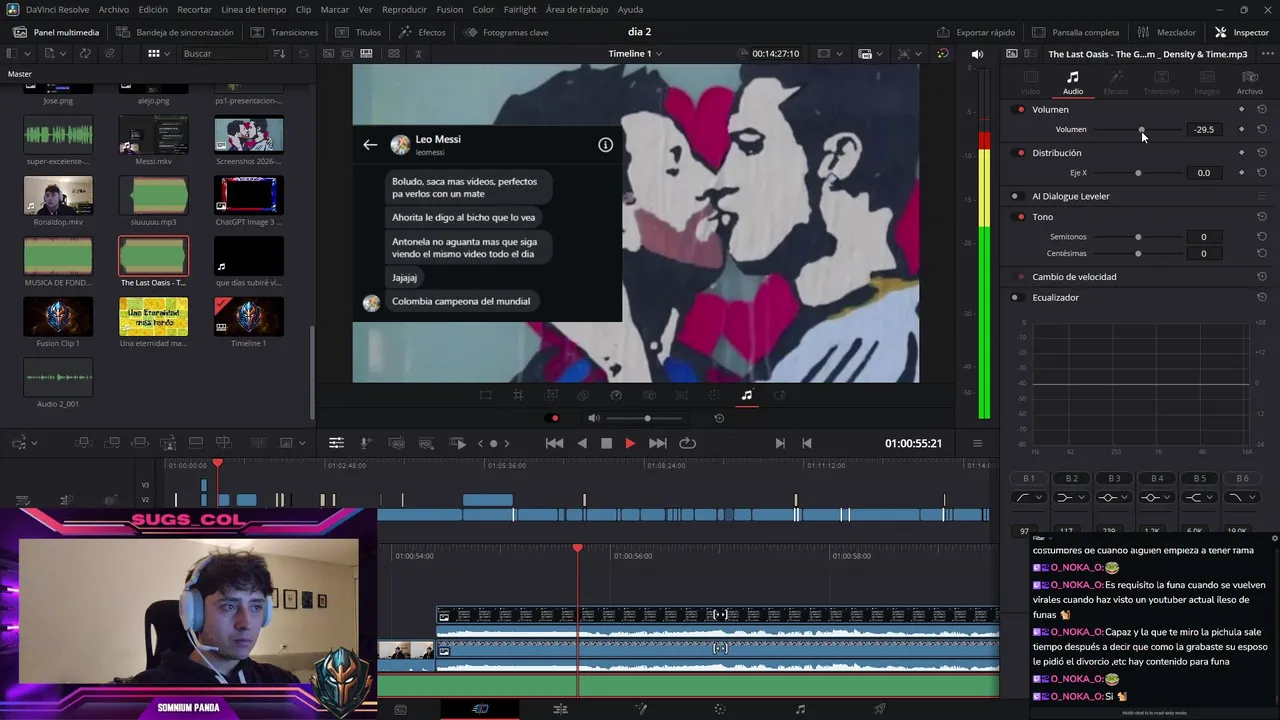
Task: Open the Archivo menu
Action: click(x=113, y=9)
